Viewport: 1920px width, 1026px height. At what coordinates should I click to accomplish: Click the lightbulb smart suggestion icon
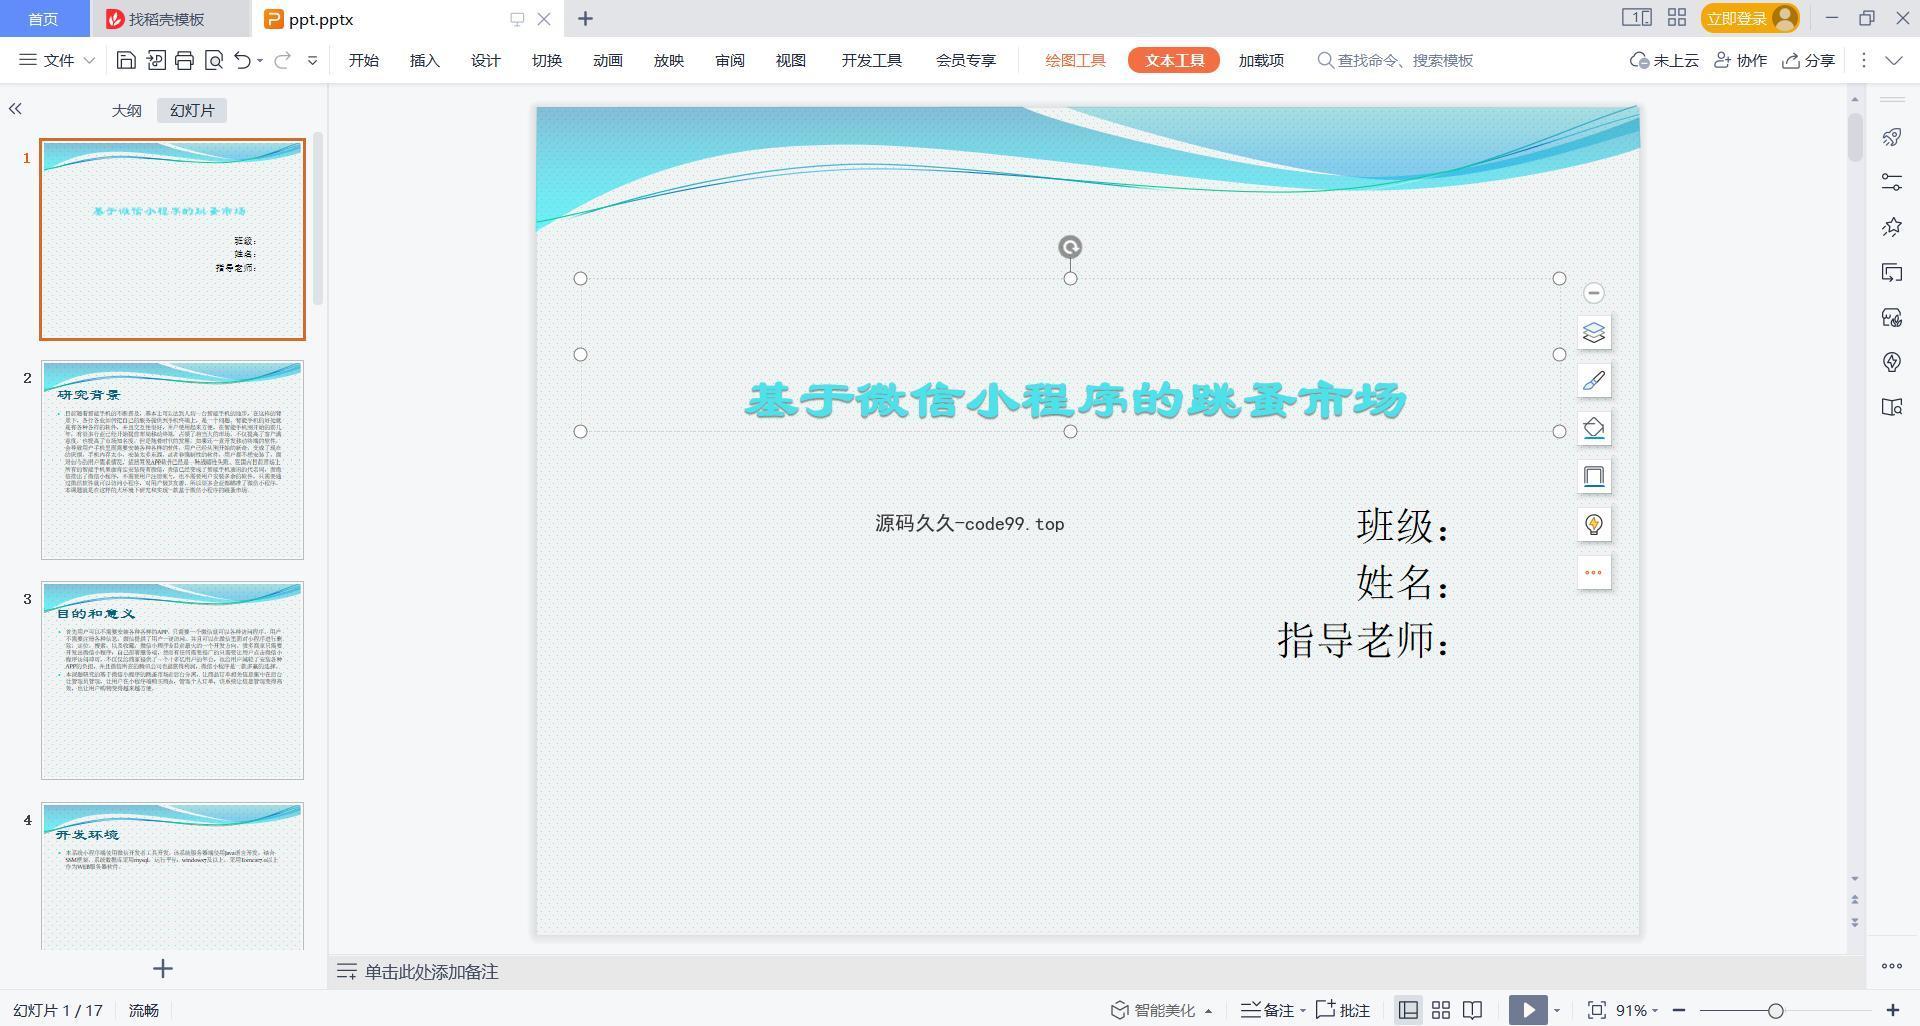1594,524
